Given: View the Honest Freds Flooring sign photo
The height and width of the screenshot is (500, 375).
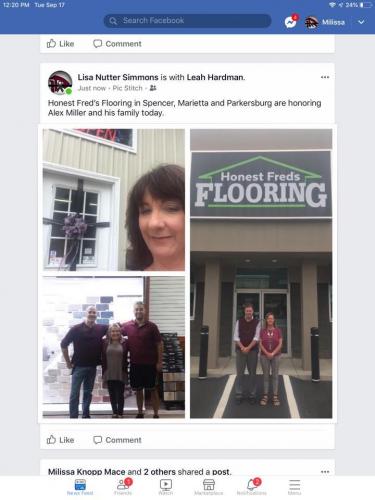Looking at the screenshot, I should (261, 273).
